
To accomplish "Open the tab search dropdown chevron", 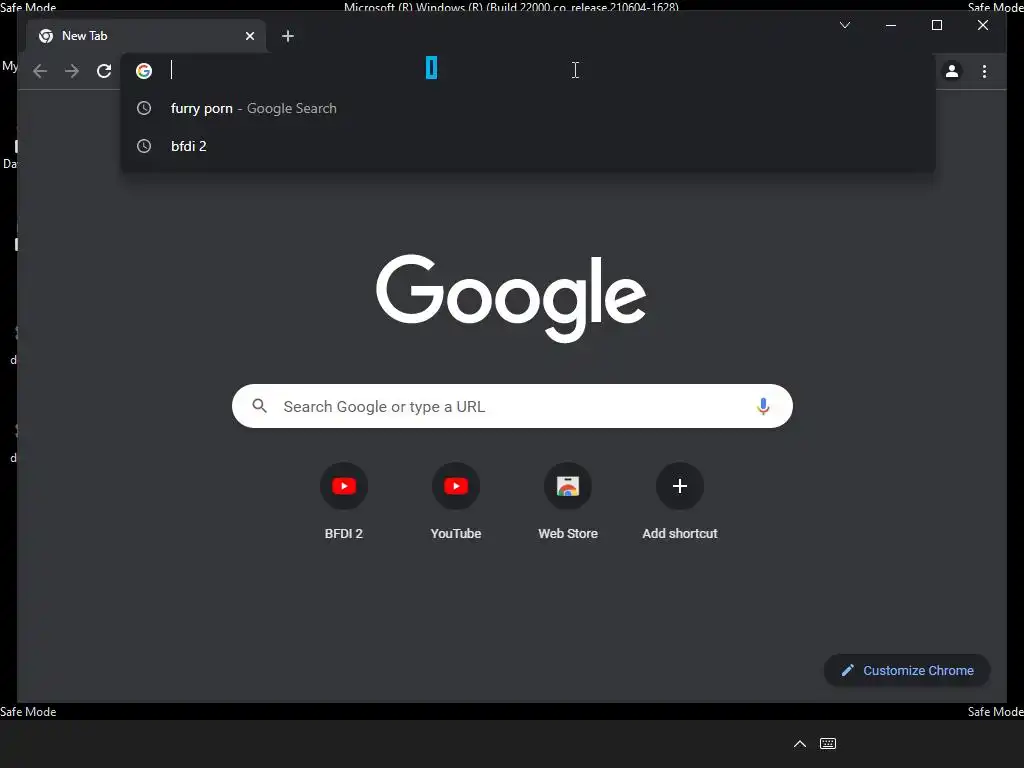I will pyautogui.click(x=845, y=25).
